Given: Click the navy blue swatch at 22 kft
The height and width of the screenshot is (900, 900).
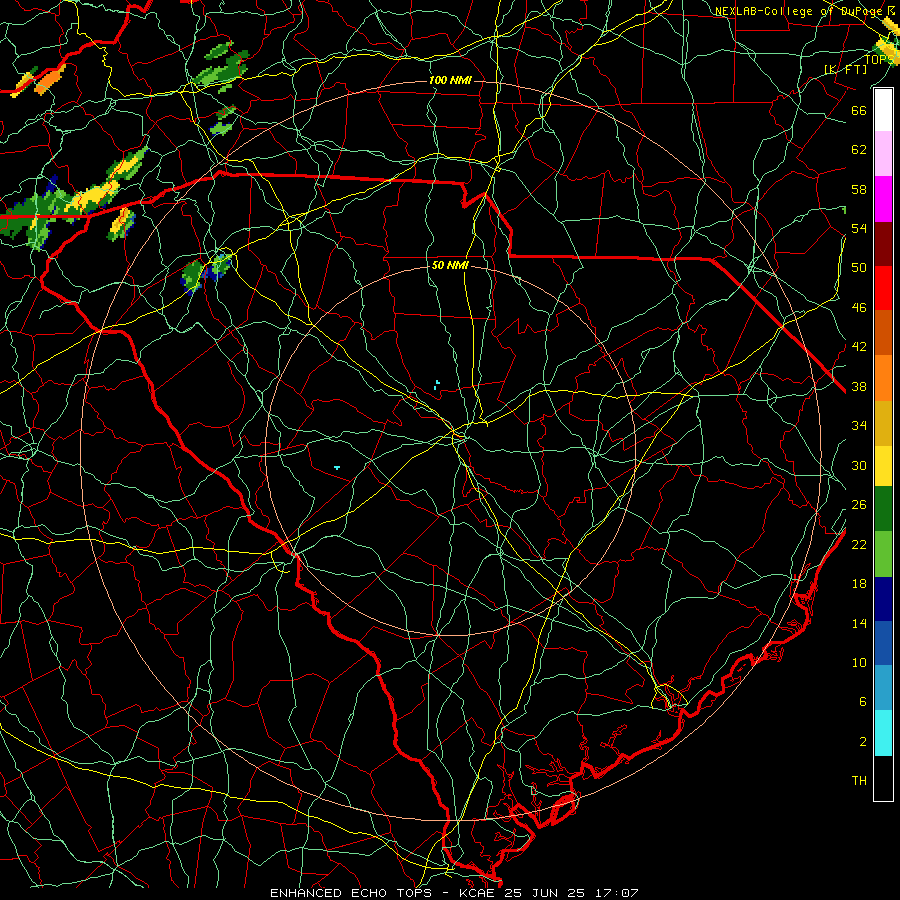Looking at the screenshot, I should [883, 599].
